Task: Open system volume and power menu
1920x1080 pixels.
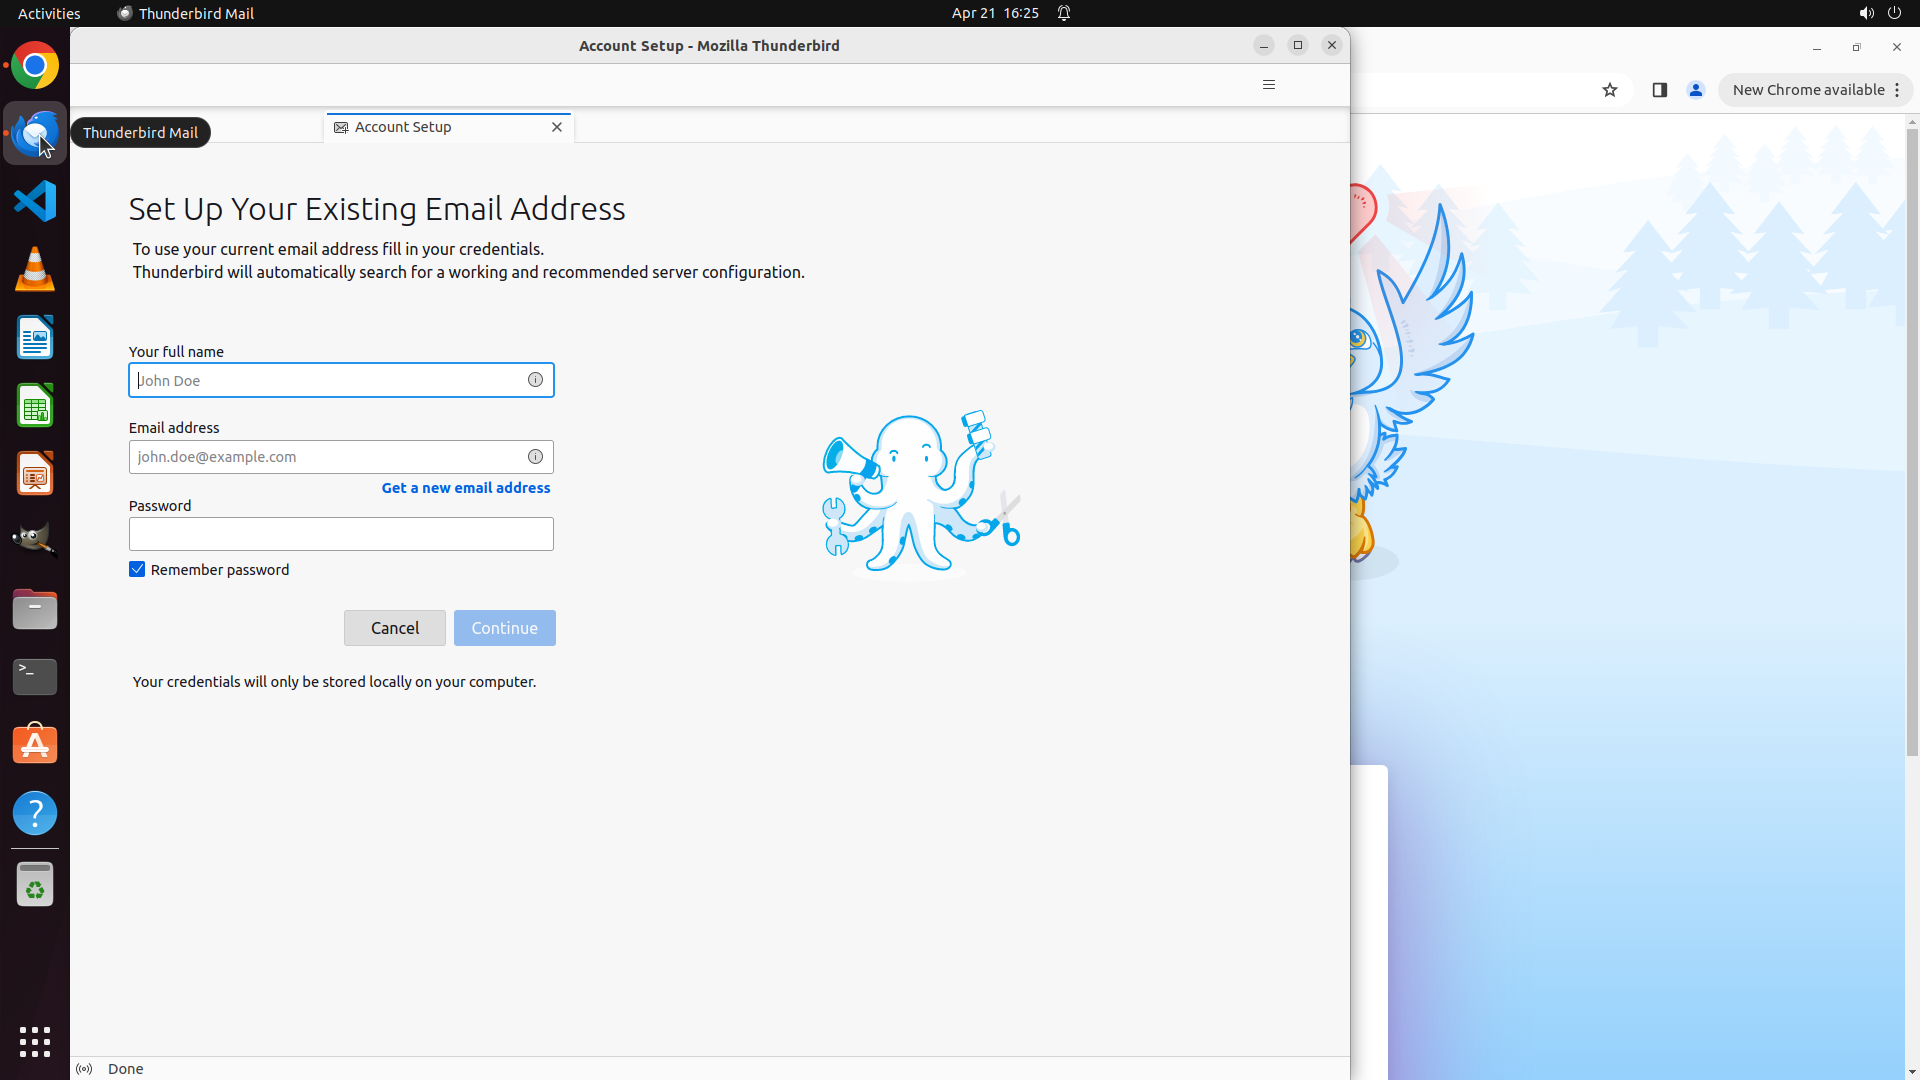Action: [x=1880, y=13]
